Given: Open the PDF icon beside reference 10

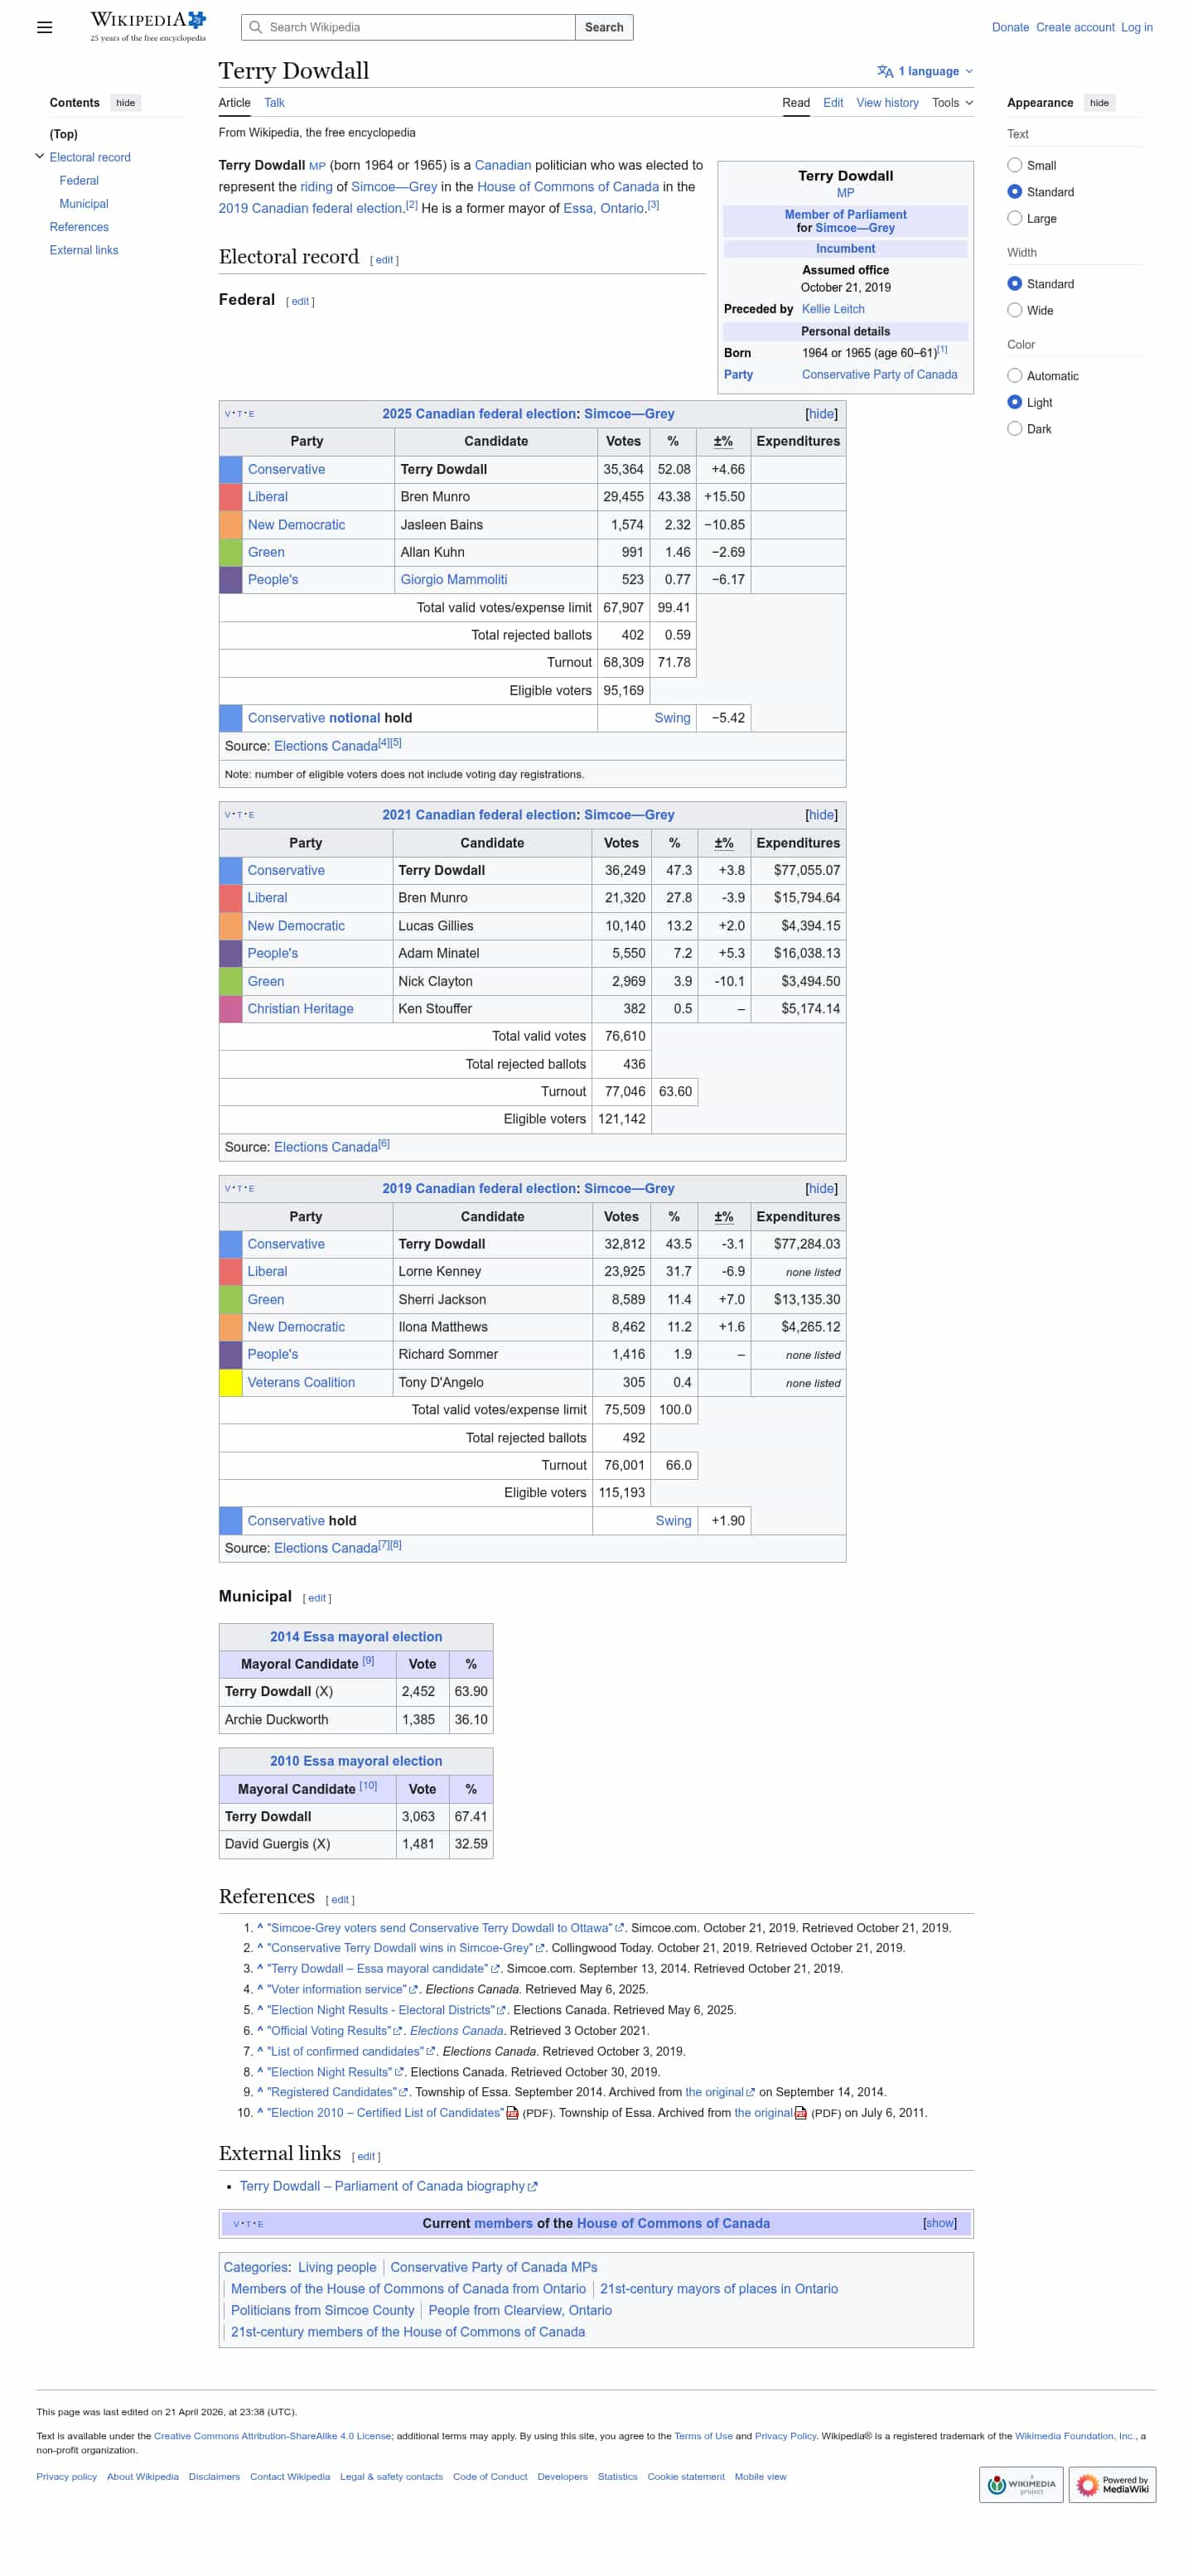Looking at the screenshot, I should [512, 2113].
